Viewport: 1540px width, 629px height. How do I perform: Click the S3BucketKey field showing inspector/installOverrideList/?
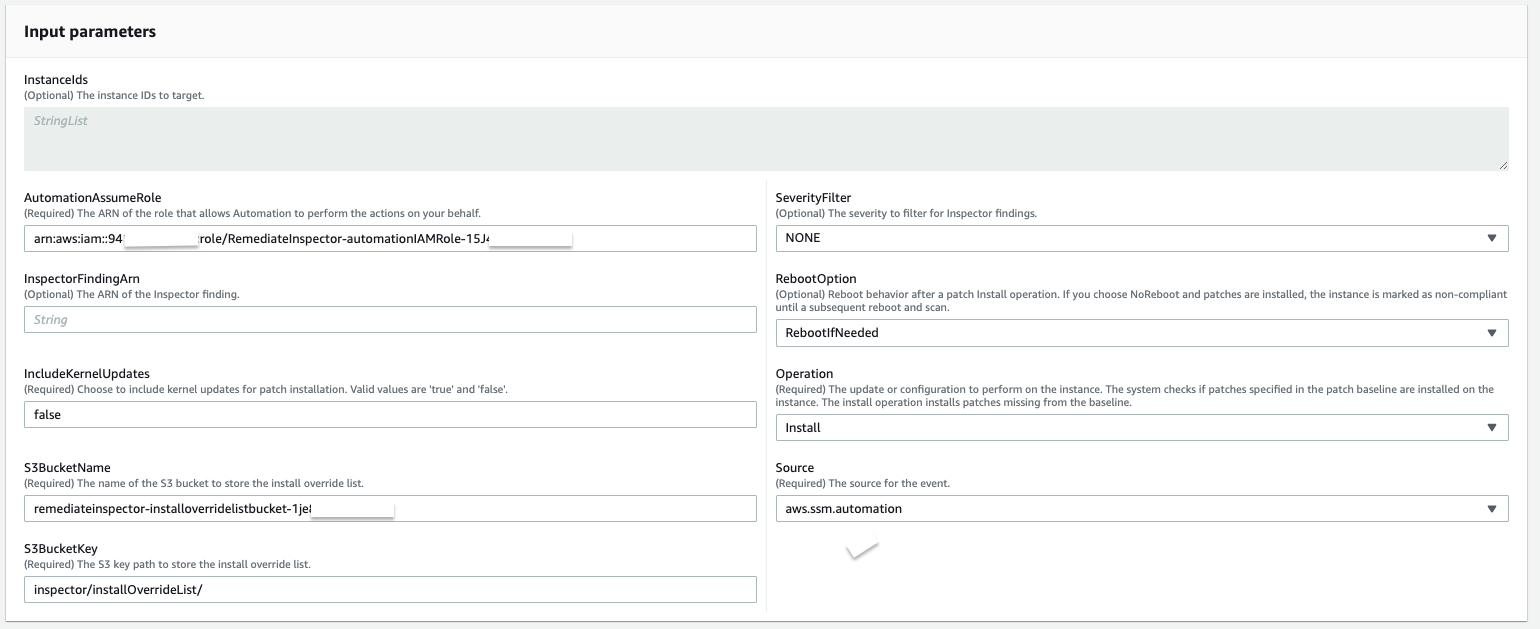(x=390, y=589)
